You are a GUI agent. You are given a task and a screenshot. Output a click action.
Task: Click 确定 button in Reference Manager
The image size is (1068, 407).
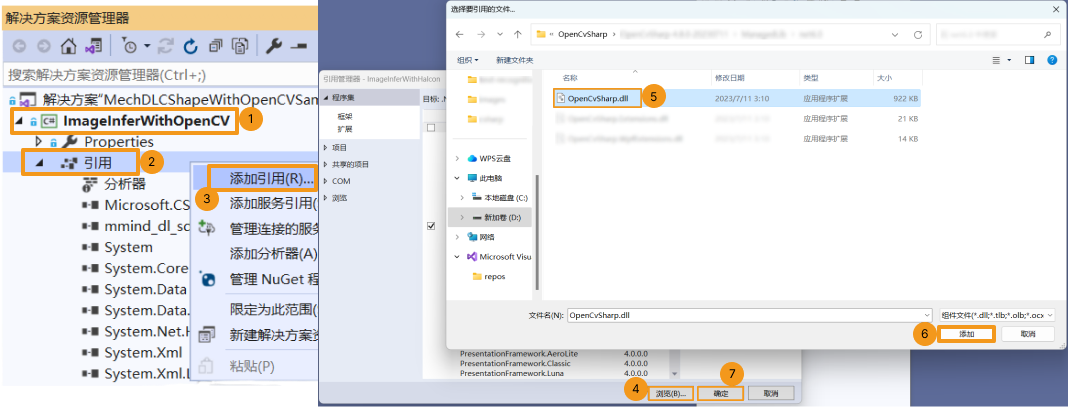click(x=721, y=393)
